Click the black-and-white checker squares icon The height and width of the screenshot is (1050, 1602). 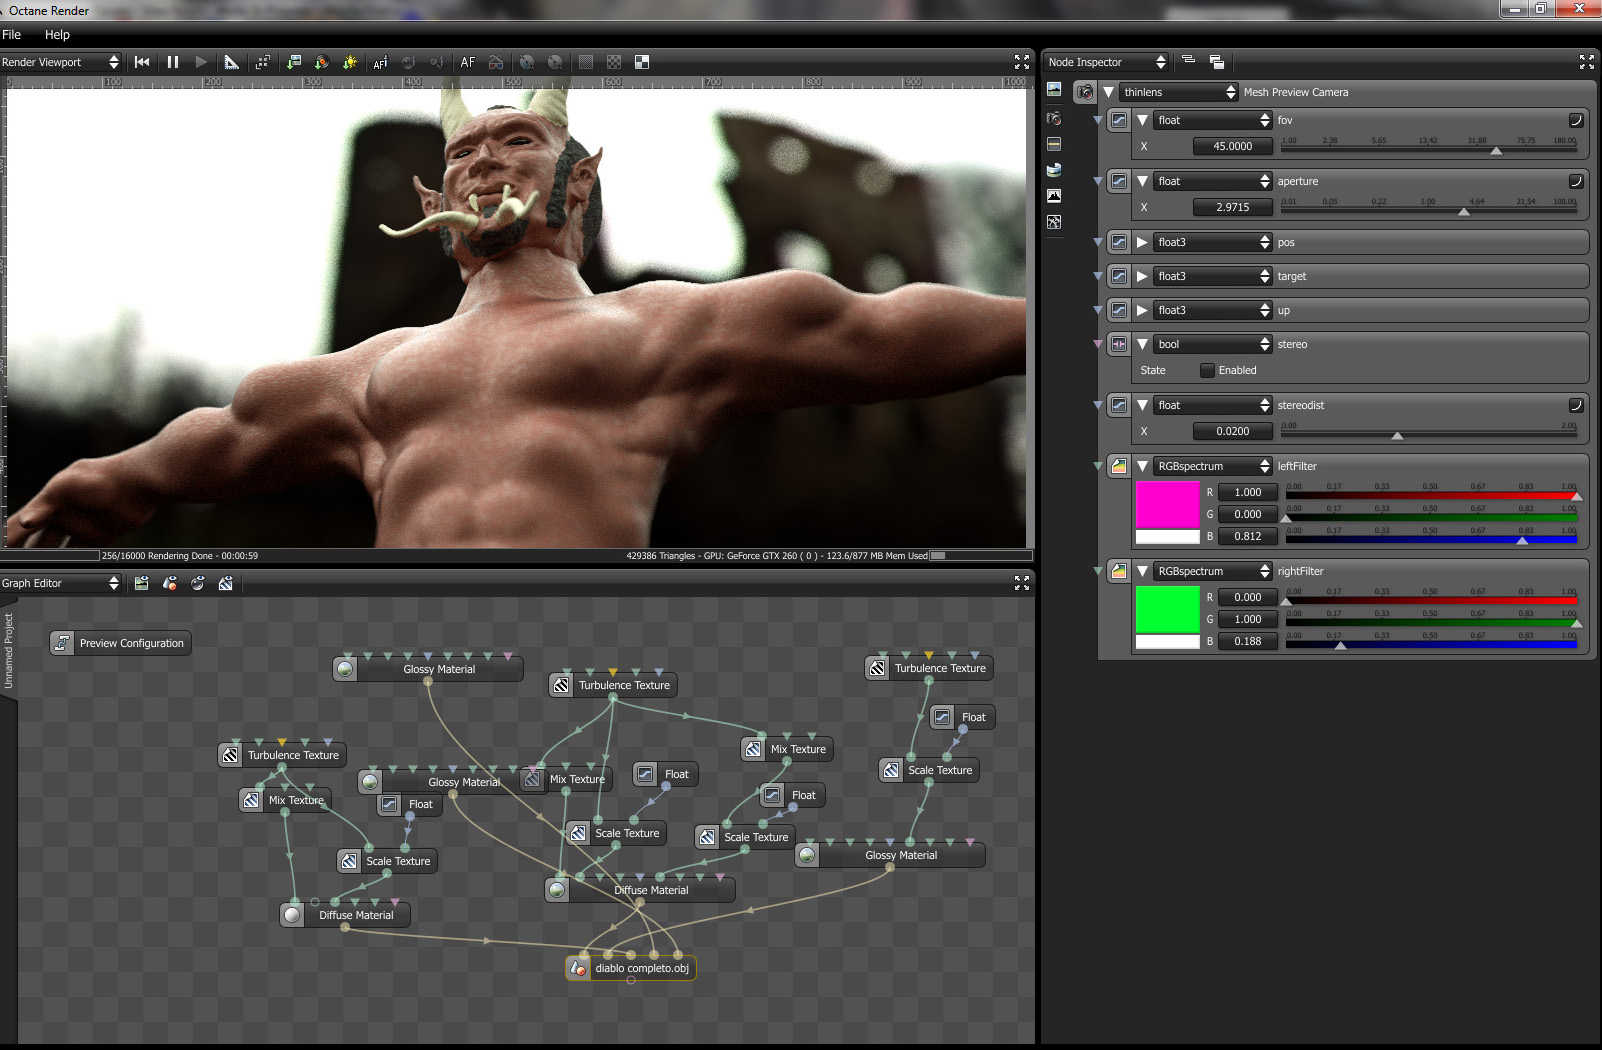point(642,62)
